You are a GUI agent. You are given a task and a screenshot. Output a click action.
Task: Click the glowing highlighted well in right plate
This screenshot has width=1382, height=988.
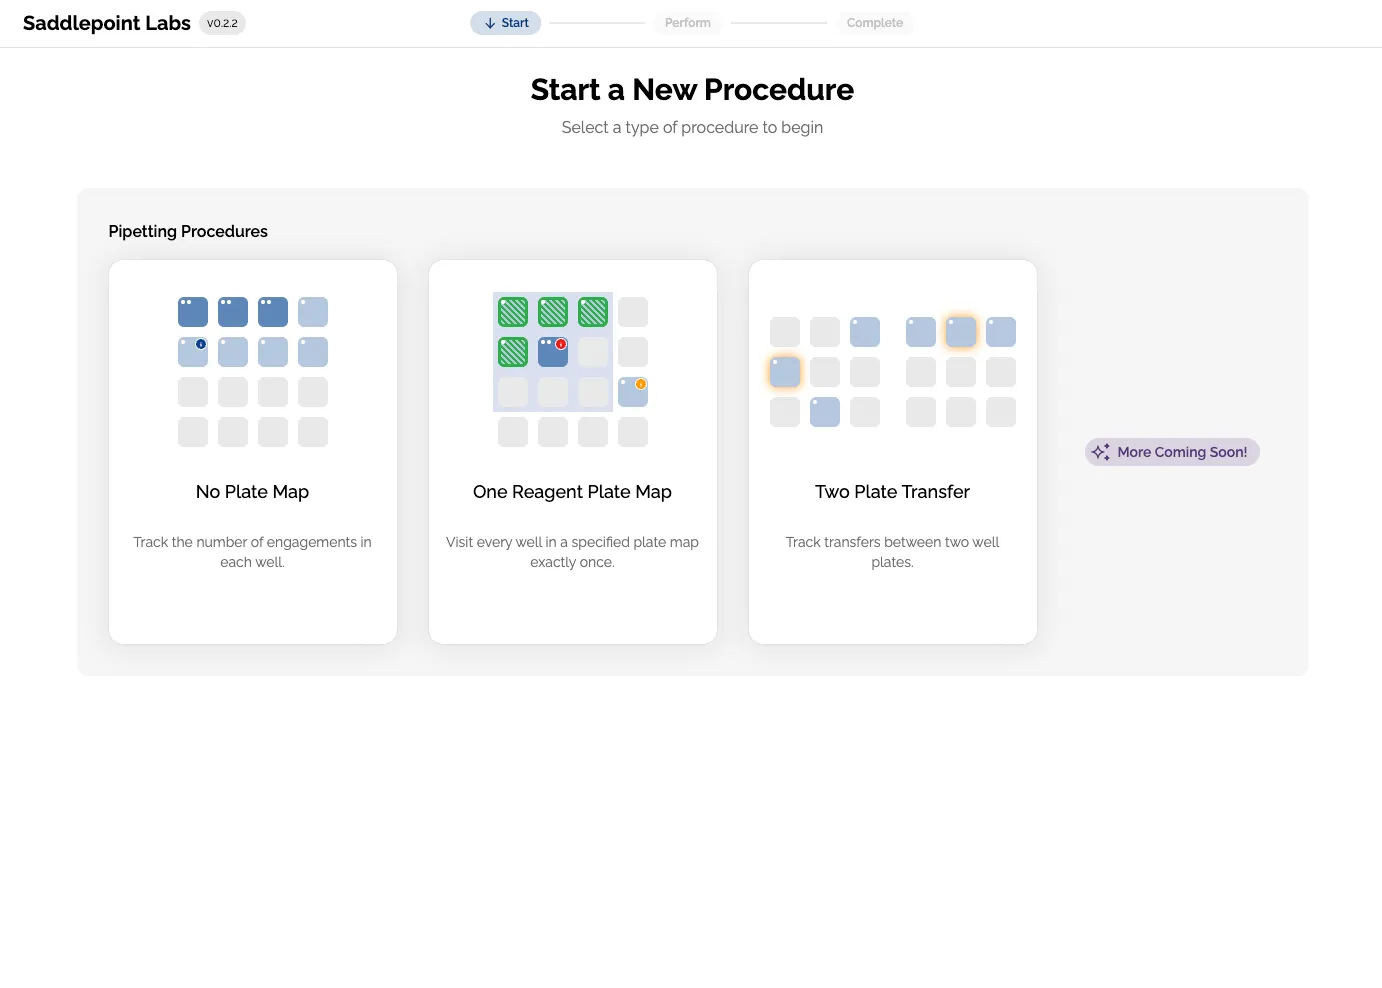[961, 332]
